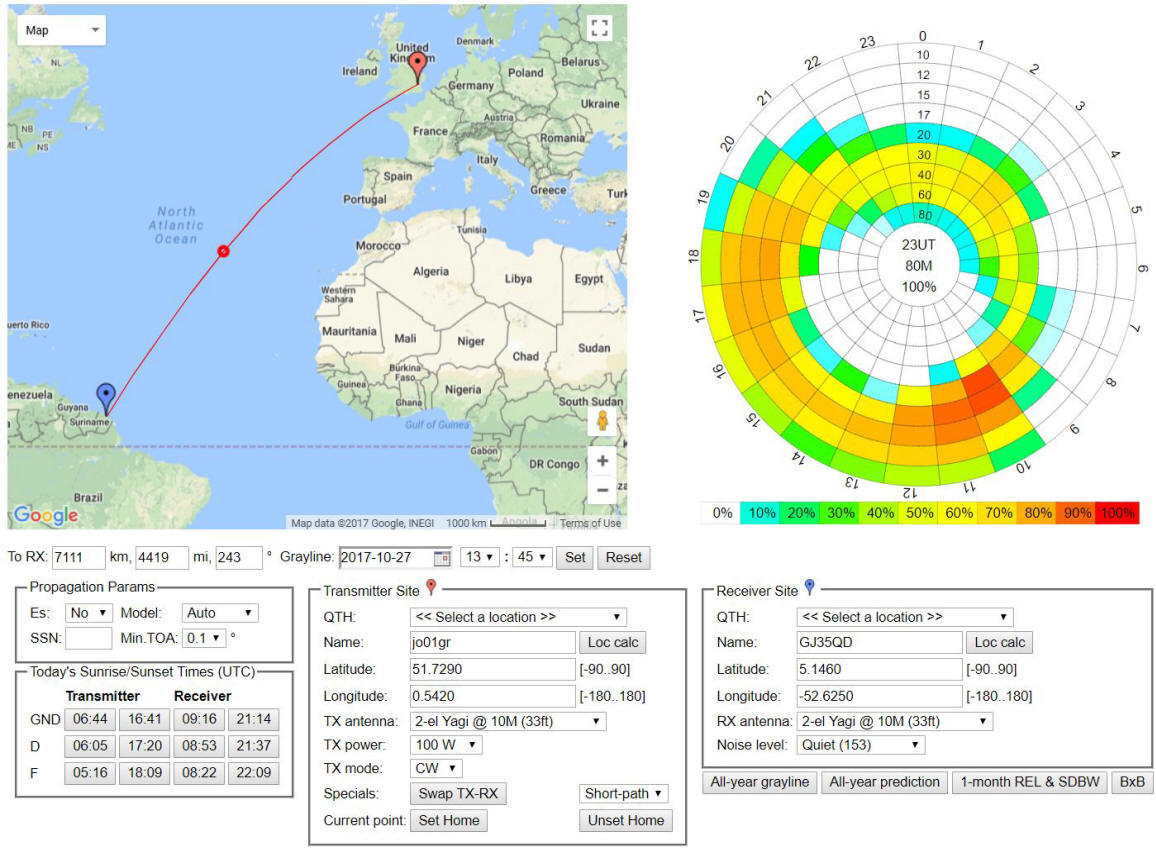Click the BxB button

tap(1132, 782)
